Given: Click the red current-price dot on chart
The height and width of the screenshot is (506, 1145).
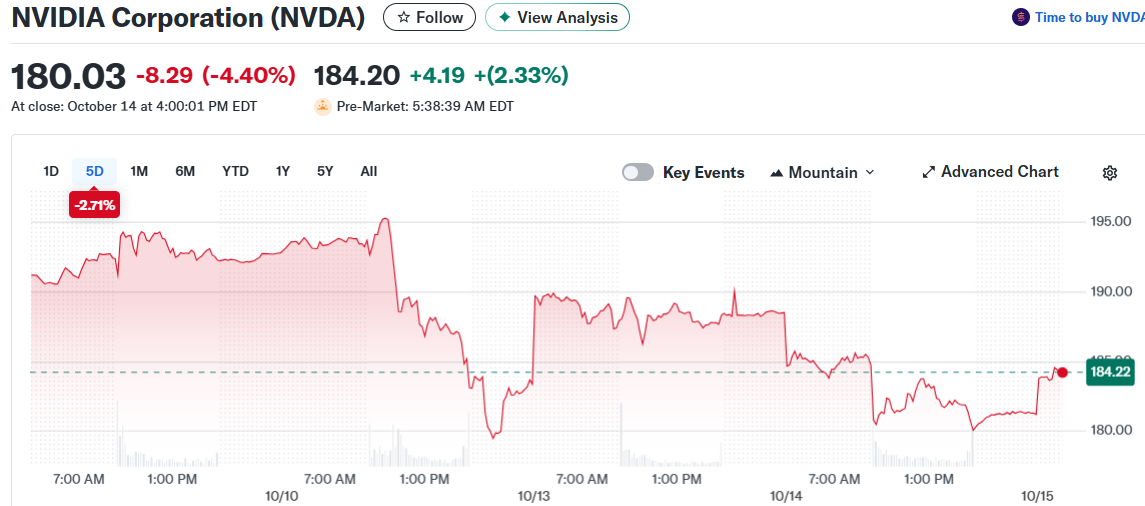Looking at the screenshot, I should [1062, 372].
